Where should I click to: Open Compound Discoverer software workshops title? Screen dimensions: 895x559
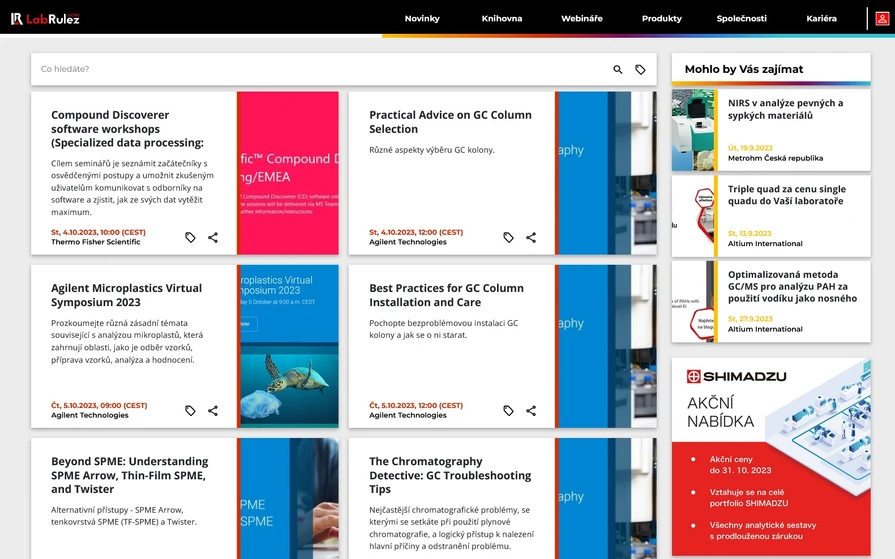(127, 128)
